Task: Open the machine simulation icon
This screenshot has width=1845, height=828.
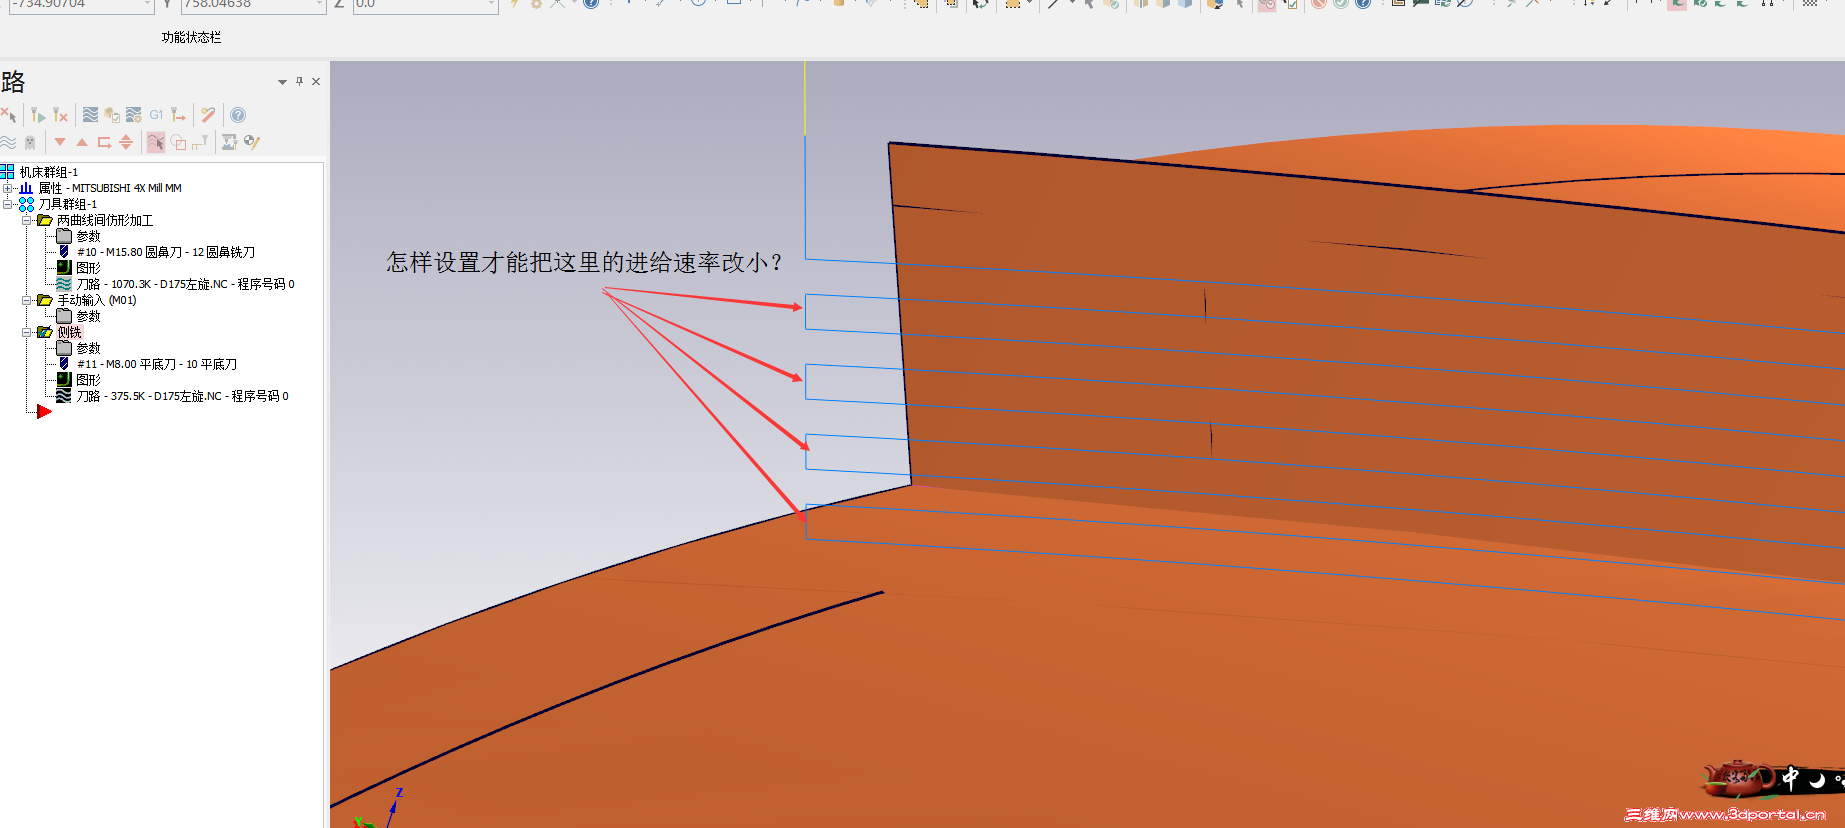Action: [230, 142]
